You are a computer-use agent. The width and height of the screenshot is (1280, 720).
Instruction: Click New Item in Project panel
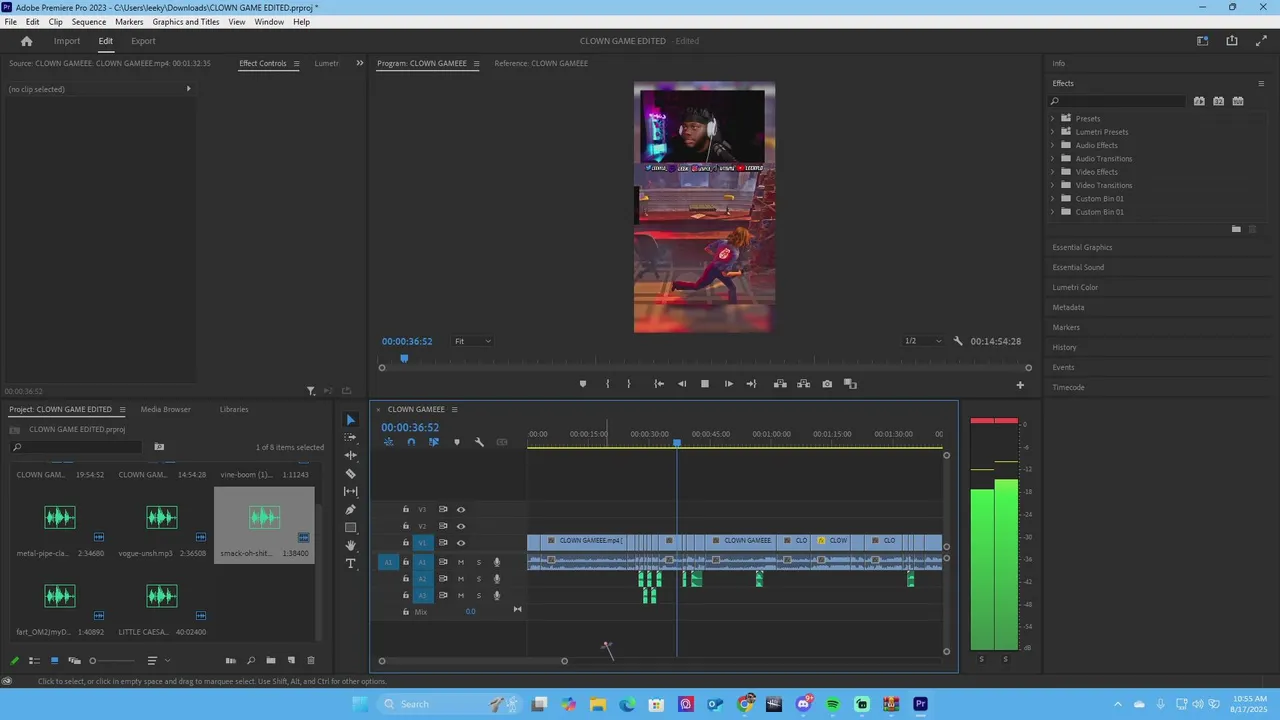coord(291,661)
